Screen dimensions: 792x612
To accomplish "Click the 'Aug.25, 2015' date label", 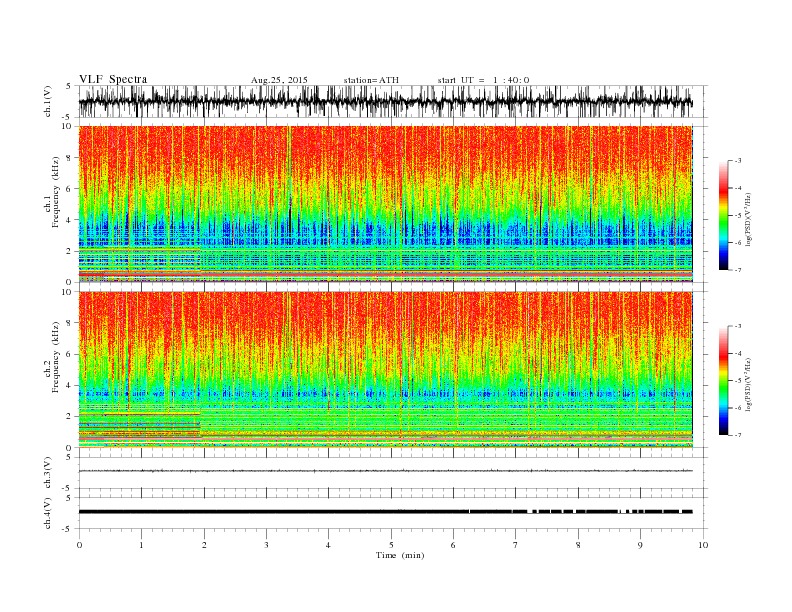I will (x=279, y=80).
